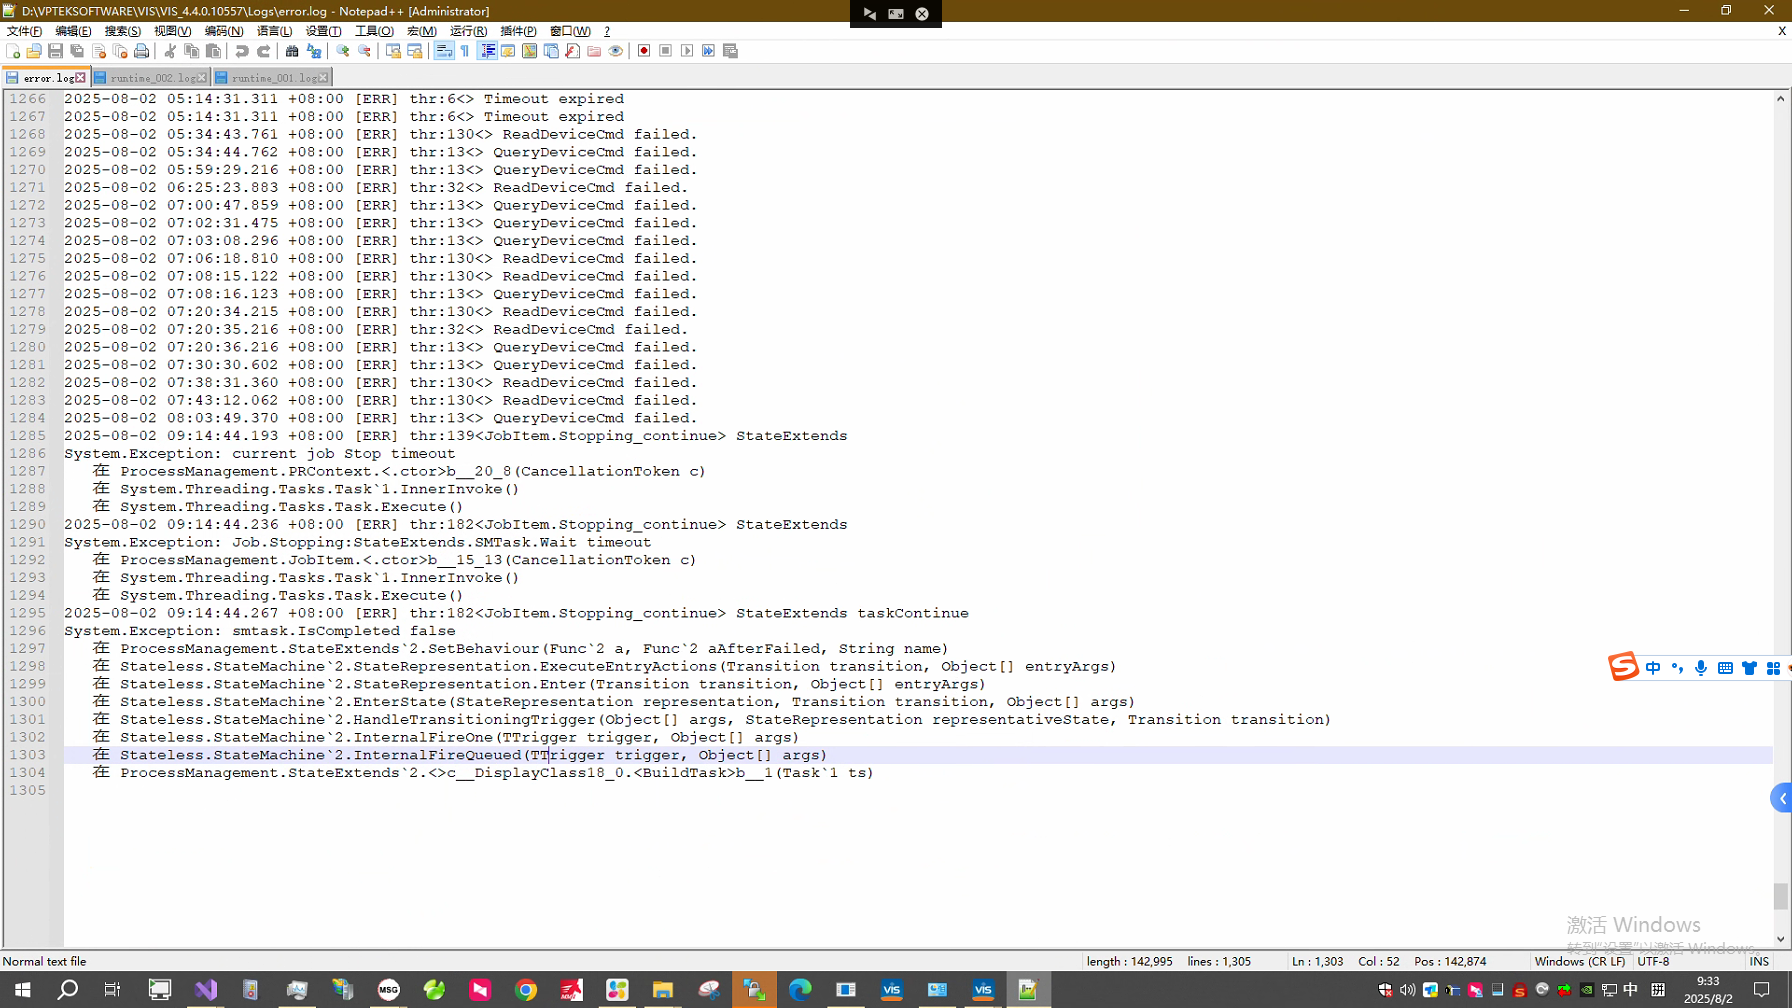The image size is (1792, 1008).
Task: Click the Save file toolbar icon
Action: [55, 51]
